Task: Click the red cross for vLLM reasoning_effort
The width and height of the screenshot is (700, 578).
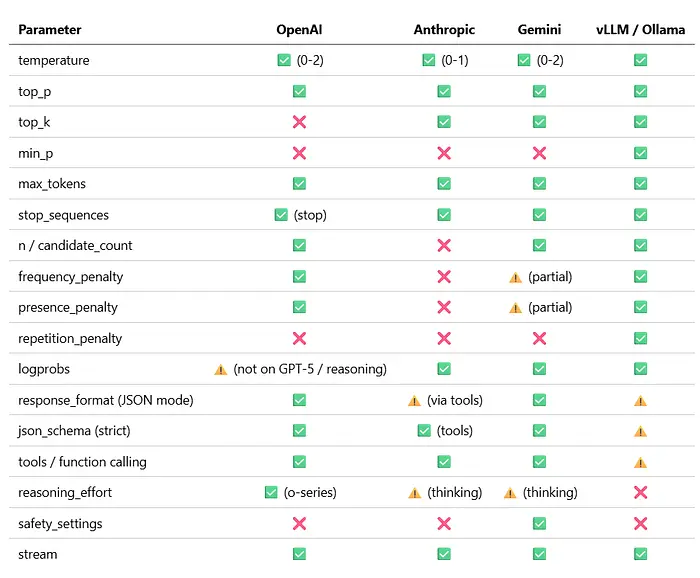Action: point(641,492)
